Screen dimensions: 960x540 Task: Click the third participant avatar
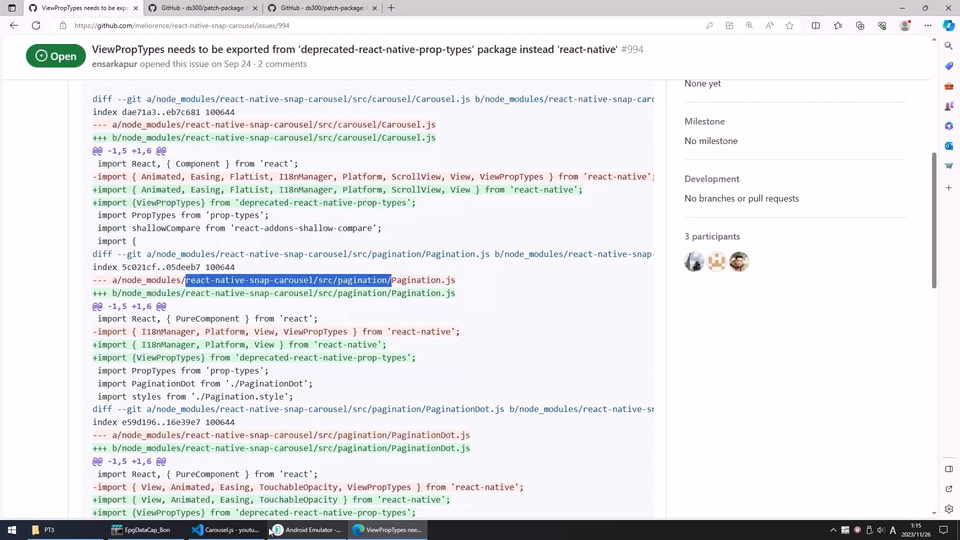pos(739,261)
